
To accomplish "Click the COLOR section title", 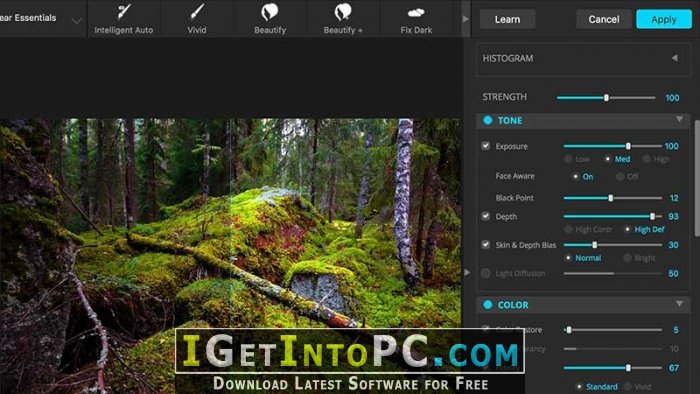I will [x=513, y=305].
